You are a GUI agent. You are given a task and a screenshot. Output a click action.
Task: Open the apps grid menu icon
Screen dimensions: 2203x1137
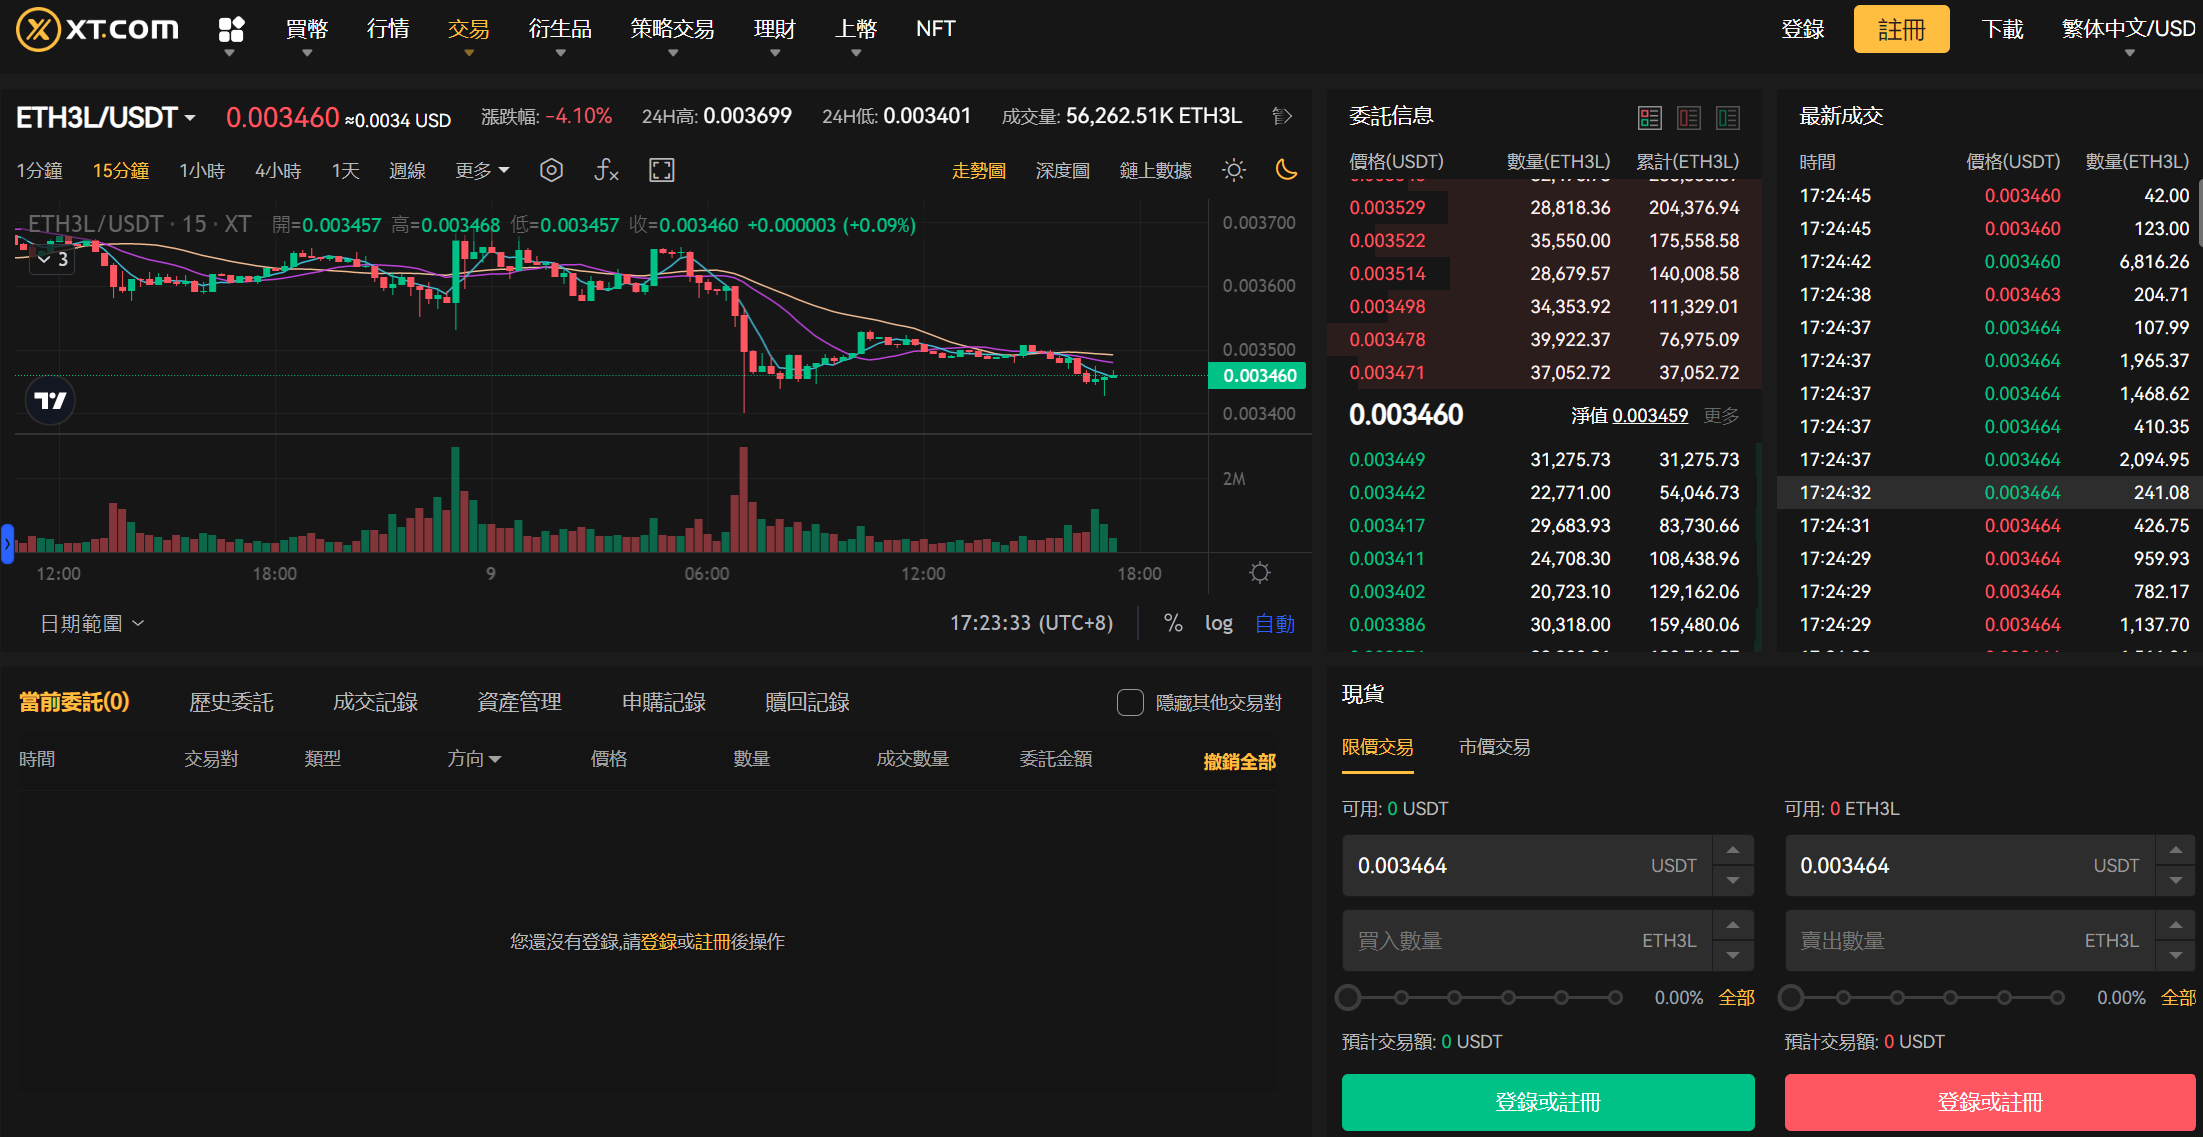[x=231, y=29]
